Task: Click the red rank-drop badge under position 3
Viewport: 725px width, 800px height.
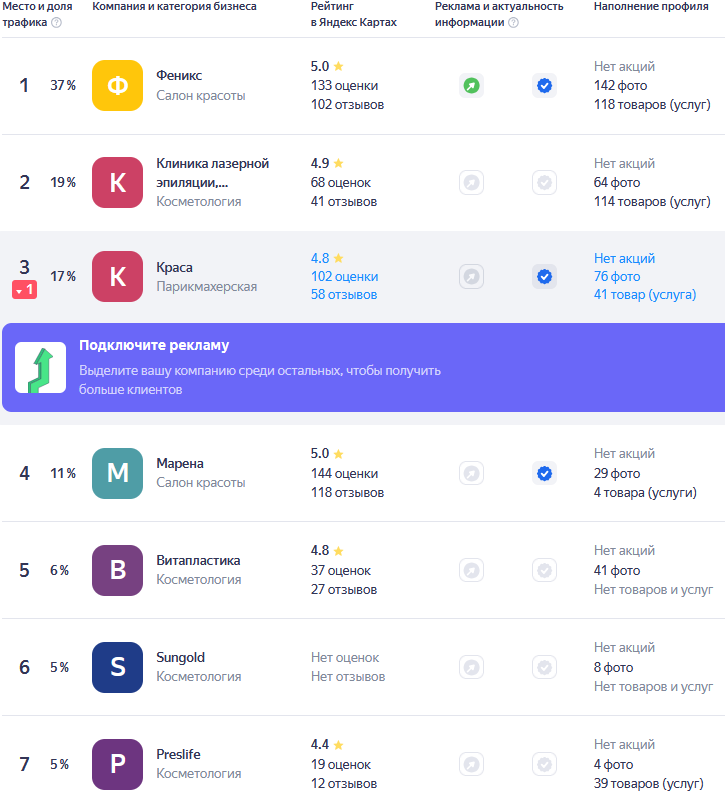Action: point(24,290)
